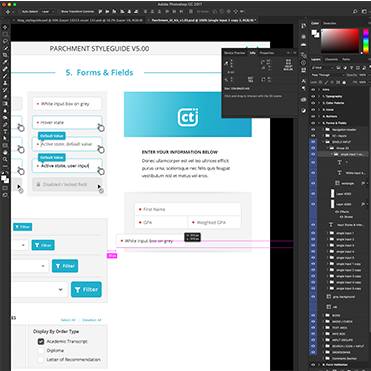The width and height of the screenshot is (371, 371).
Task: Check the Diploma checkbox
Action: coord(41,350)
